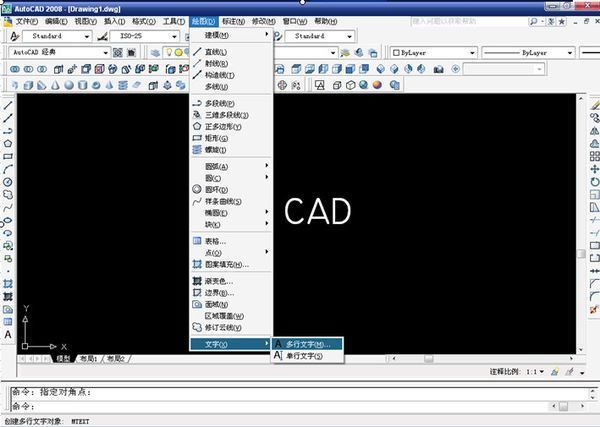Open the 标注(N) menu
Image resolution: width=600 pixels, height=427 pixels.
[x=233, y=21]
